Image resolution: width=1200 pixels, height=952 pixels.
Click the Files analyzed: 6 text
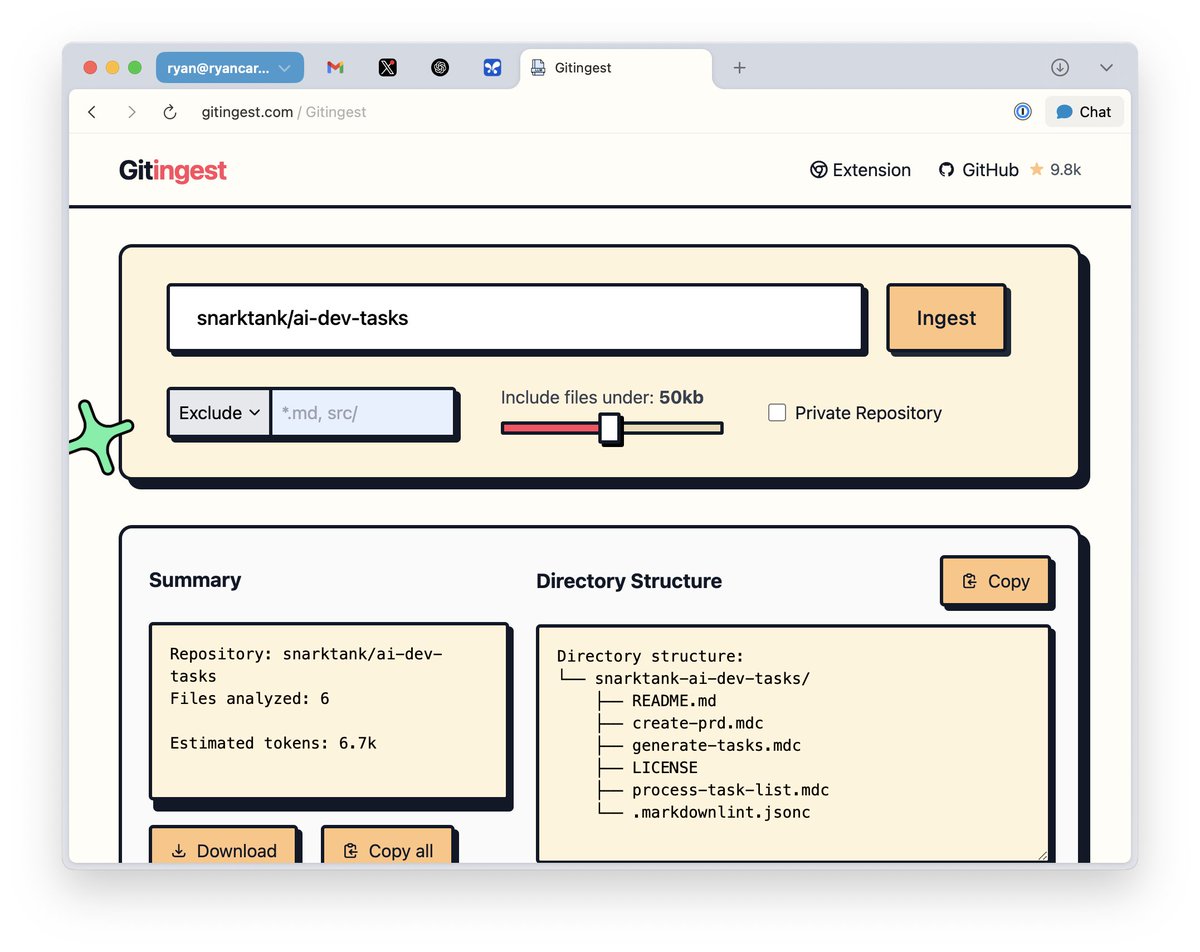point(249,699)
